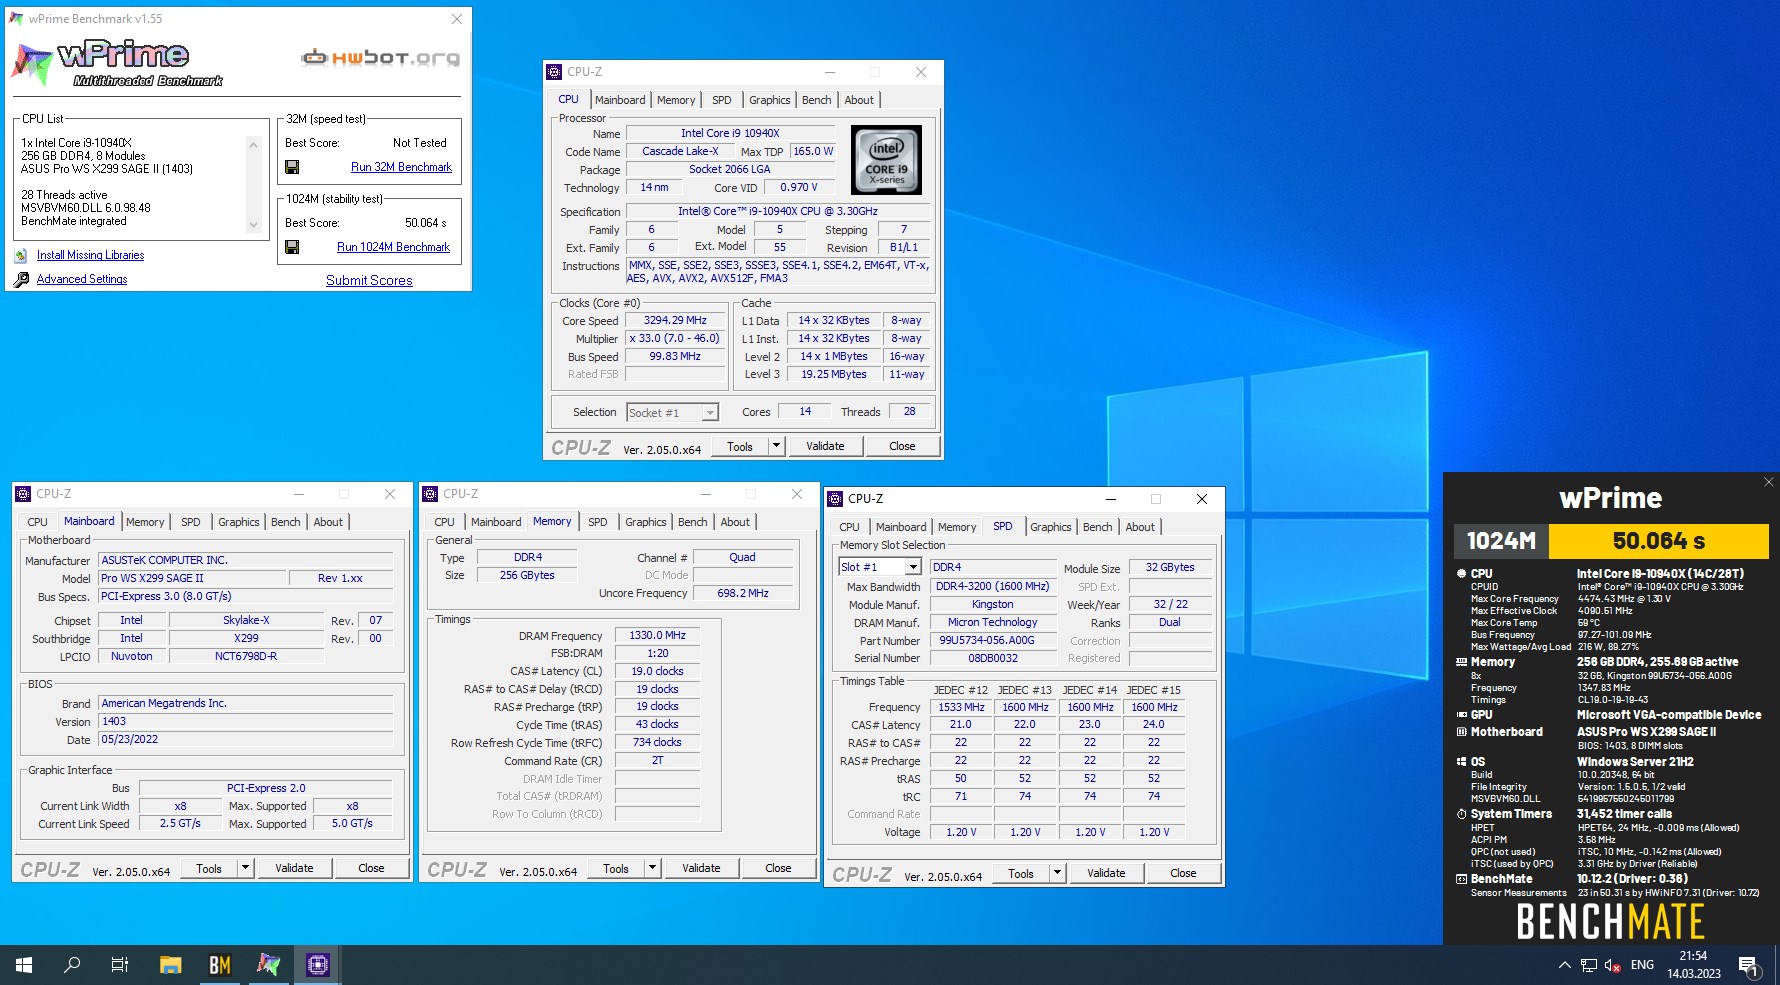Open File Explorer from the taskbar

click(x=171, y=965)
